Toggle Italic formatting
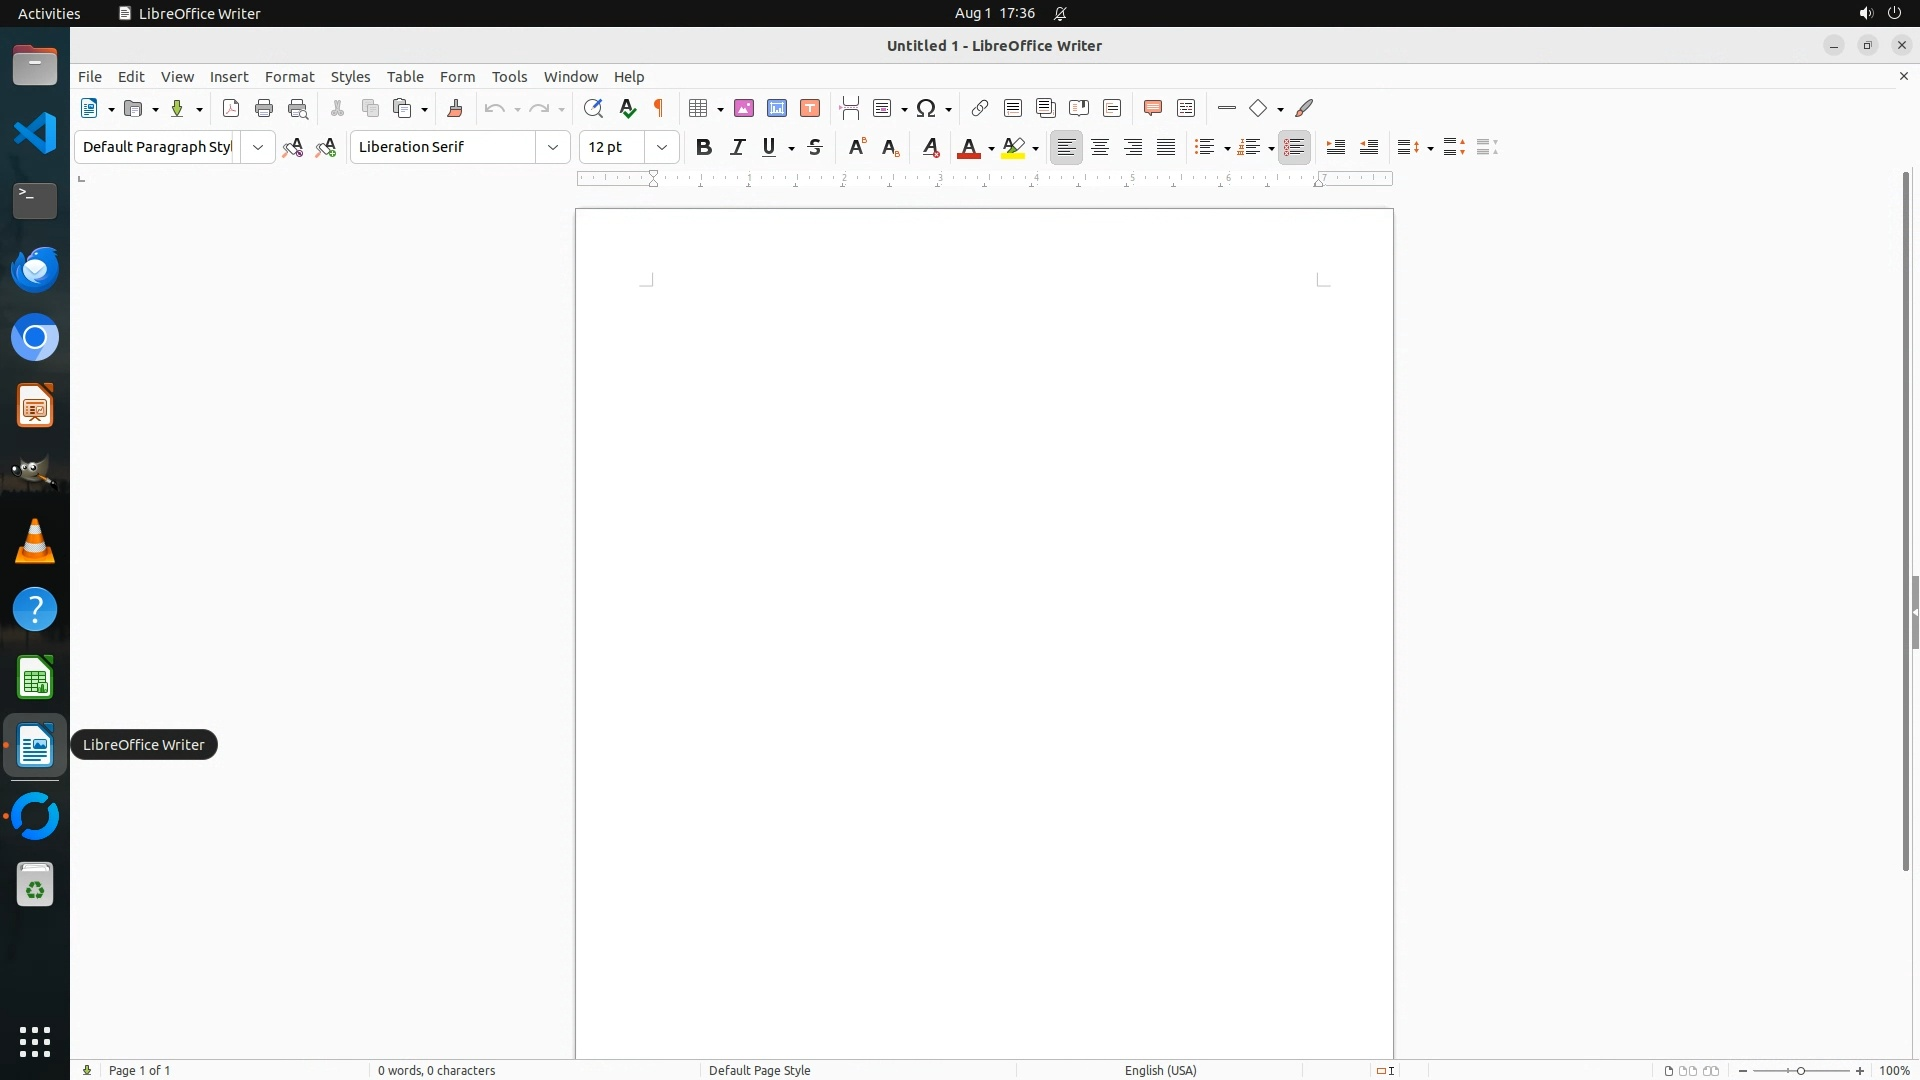The width and height of the screenshot is (1920, 1080). pyautogui.click(x=738, y=148)
